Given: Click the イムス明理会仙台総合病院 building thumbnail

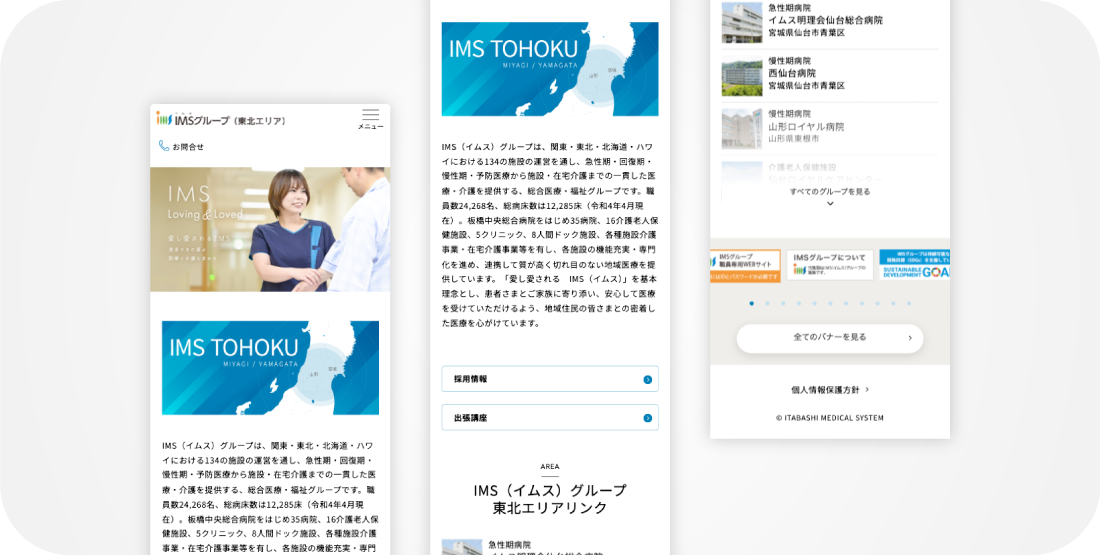Looking at the screenshot, I should pyautogui.click(x=742, y=22).
